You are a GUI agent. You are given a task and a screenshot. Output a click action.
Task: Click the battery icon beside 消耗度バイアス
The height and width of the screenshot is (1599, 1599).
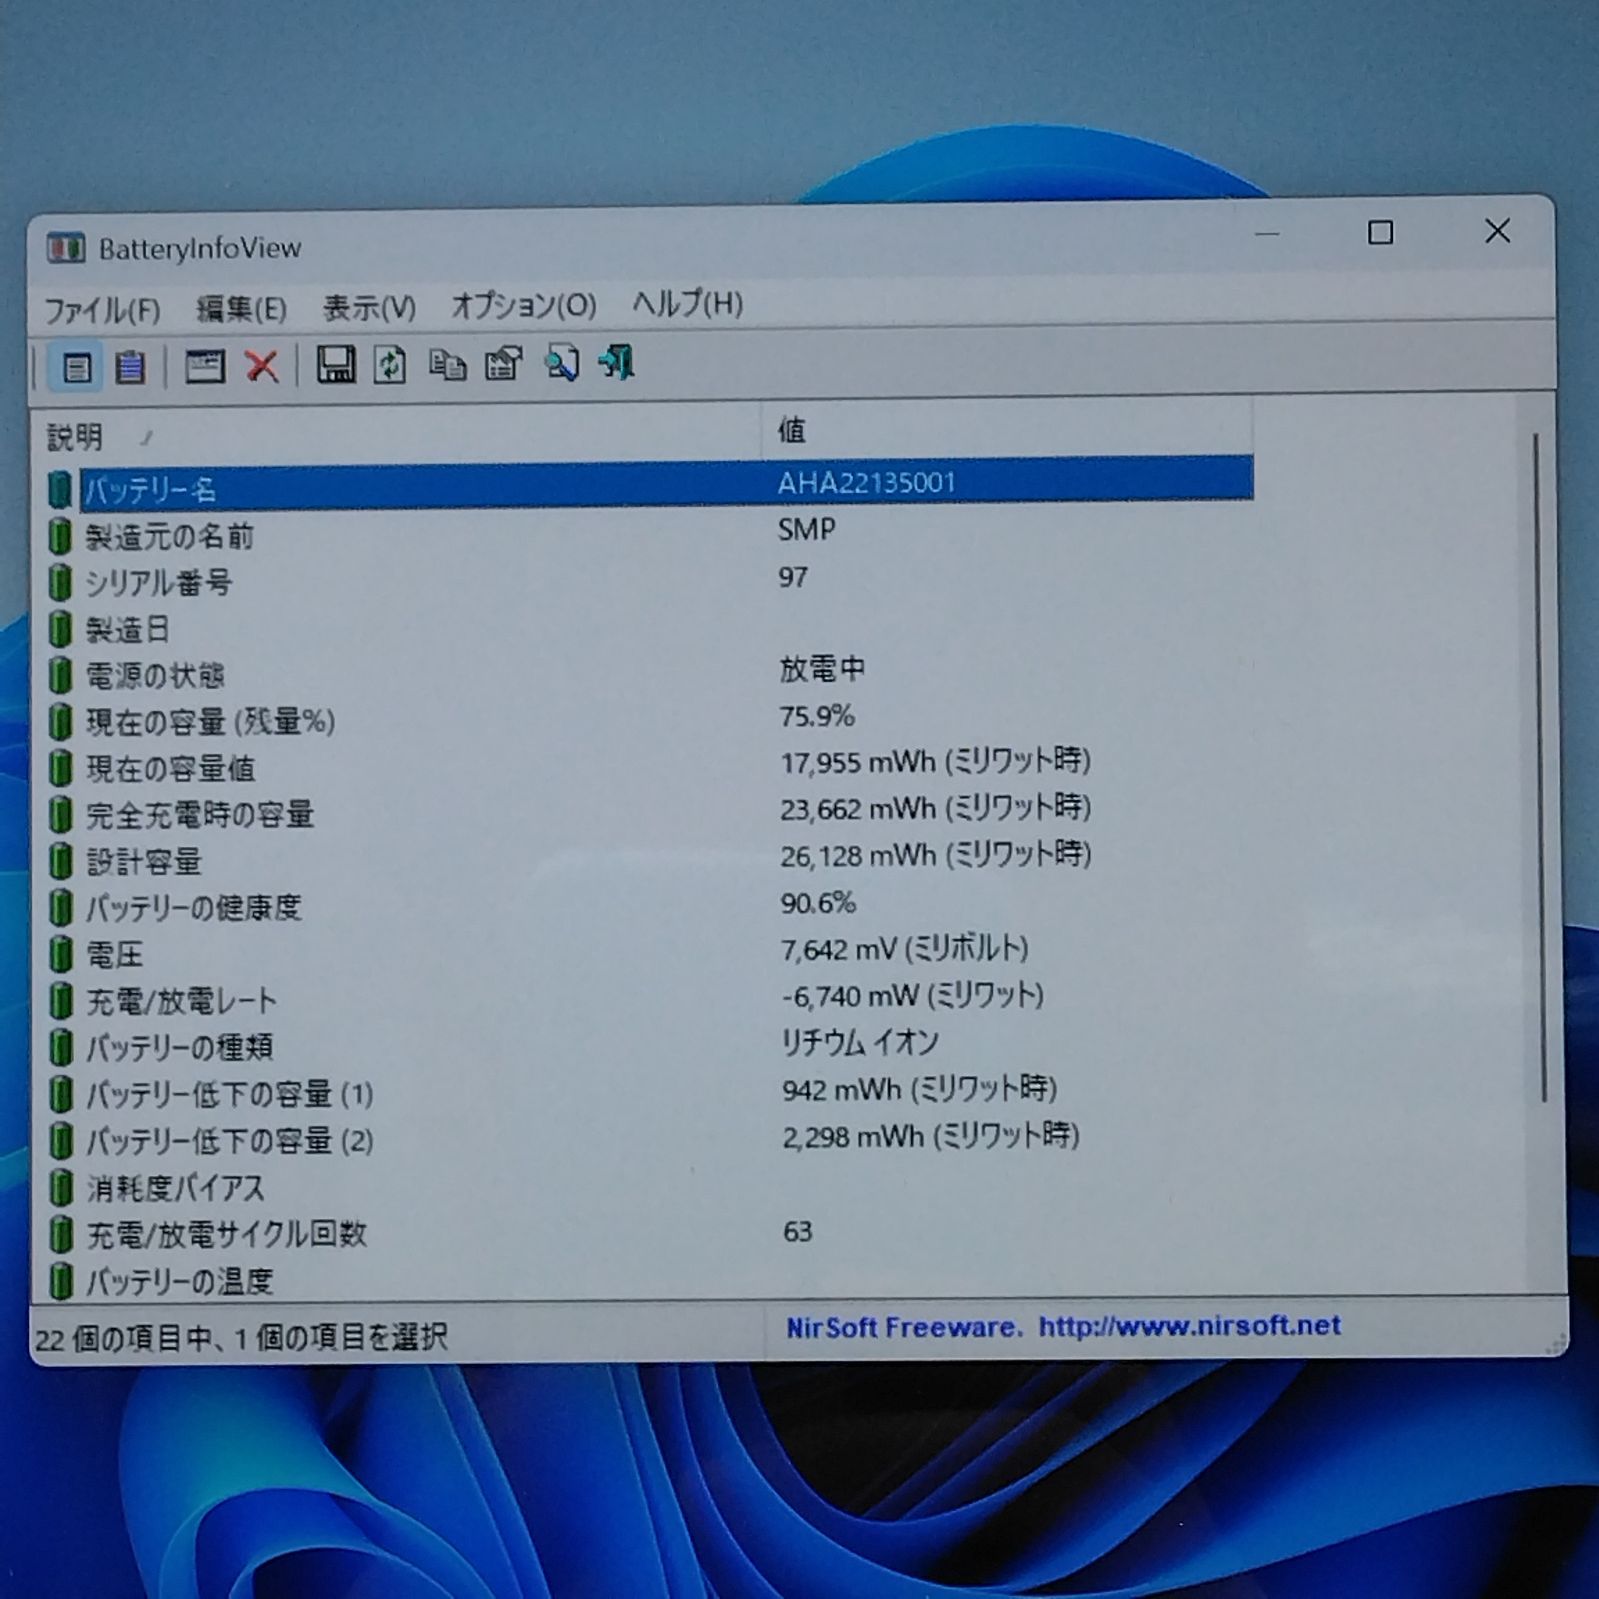pos(61,1188)
